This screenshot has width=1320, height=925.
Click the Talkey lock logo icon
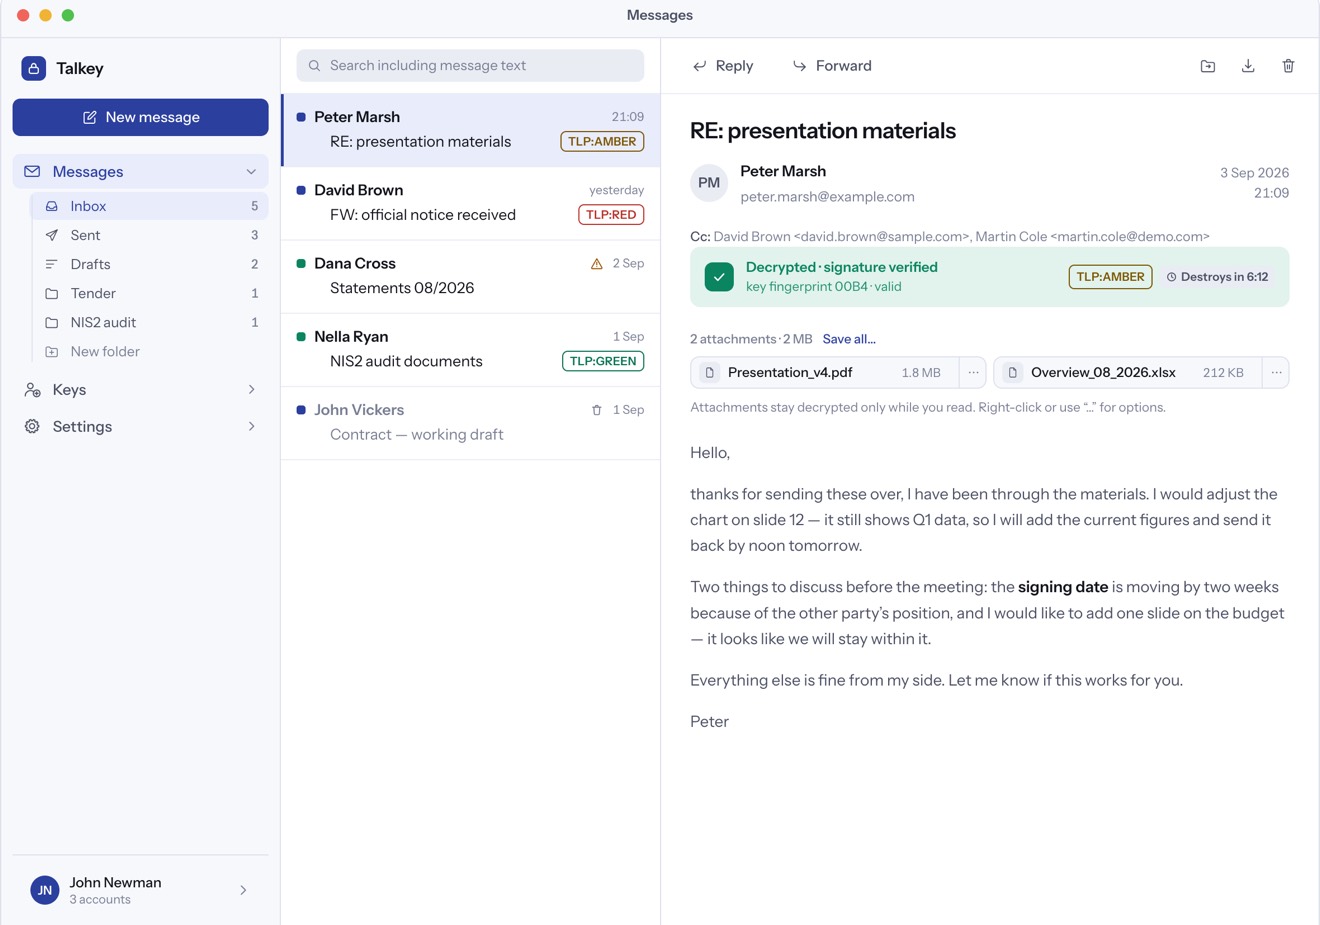point(34,68)
